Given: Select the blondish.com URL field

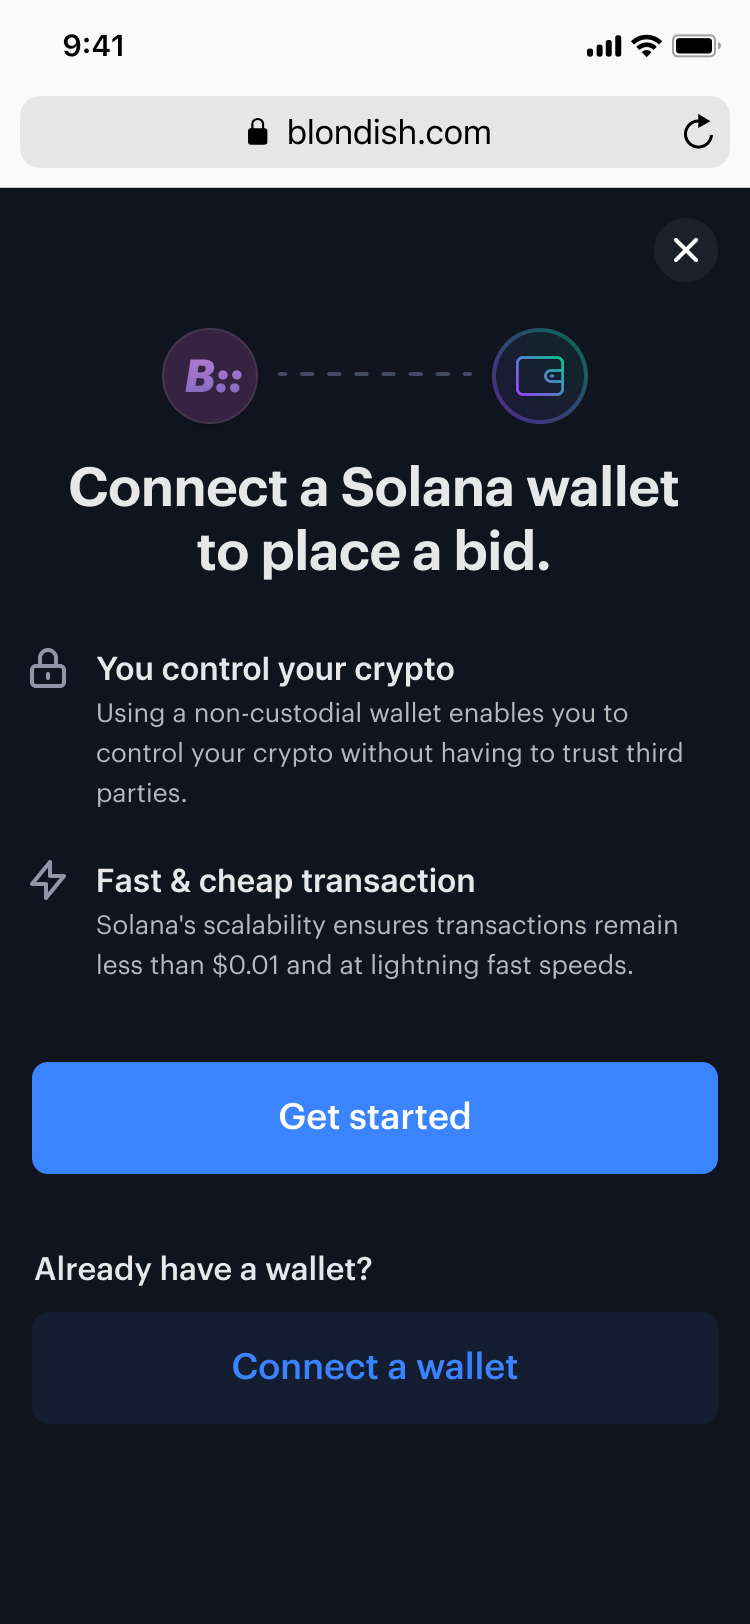Looking at the screenshot, I should coord(375,132).
